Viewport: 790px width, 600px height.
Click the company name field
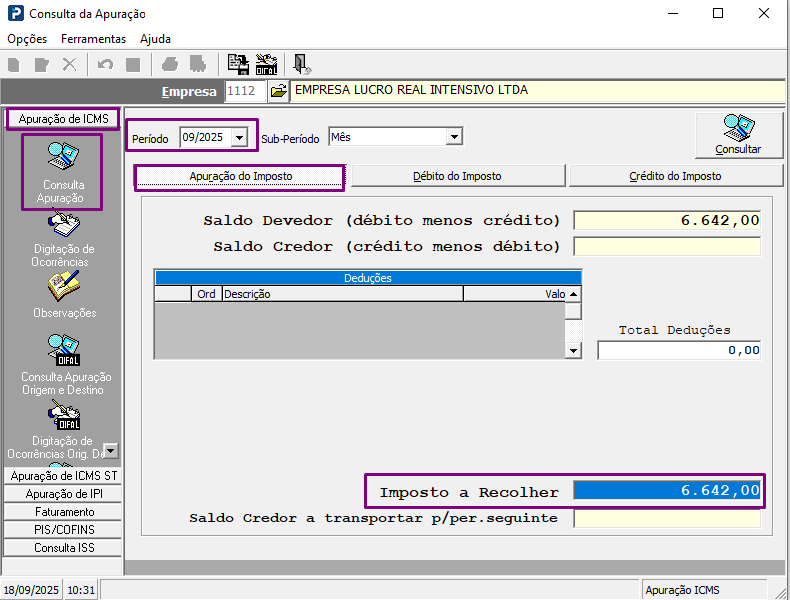538,91
